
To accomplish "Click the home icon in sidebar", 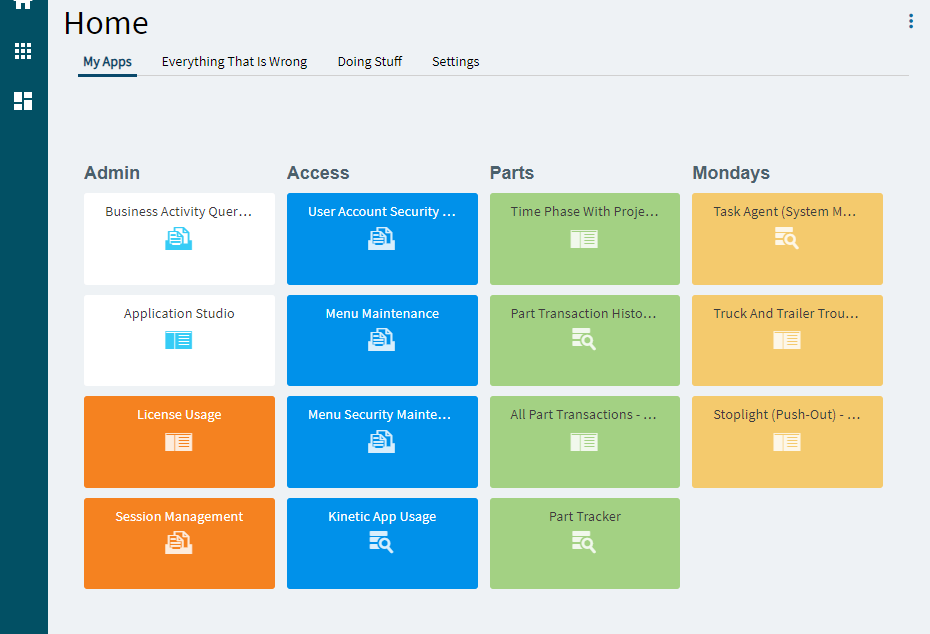I will tap(23, 4).
